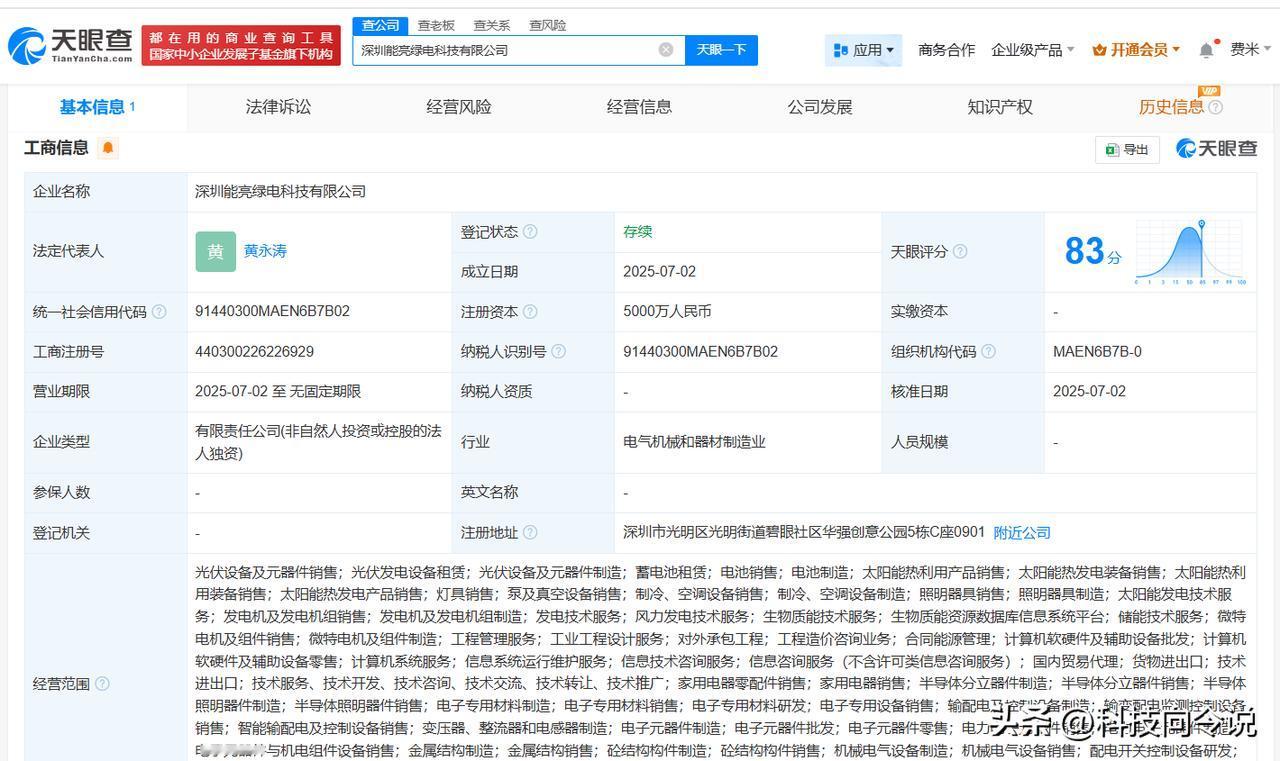Open the 开通会员 dropdown
This screenshot has width=1280, height=761.
1136,50
